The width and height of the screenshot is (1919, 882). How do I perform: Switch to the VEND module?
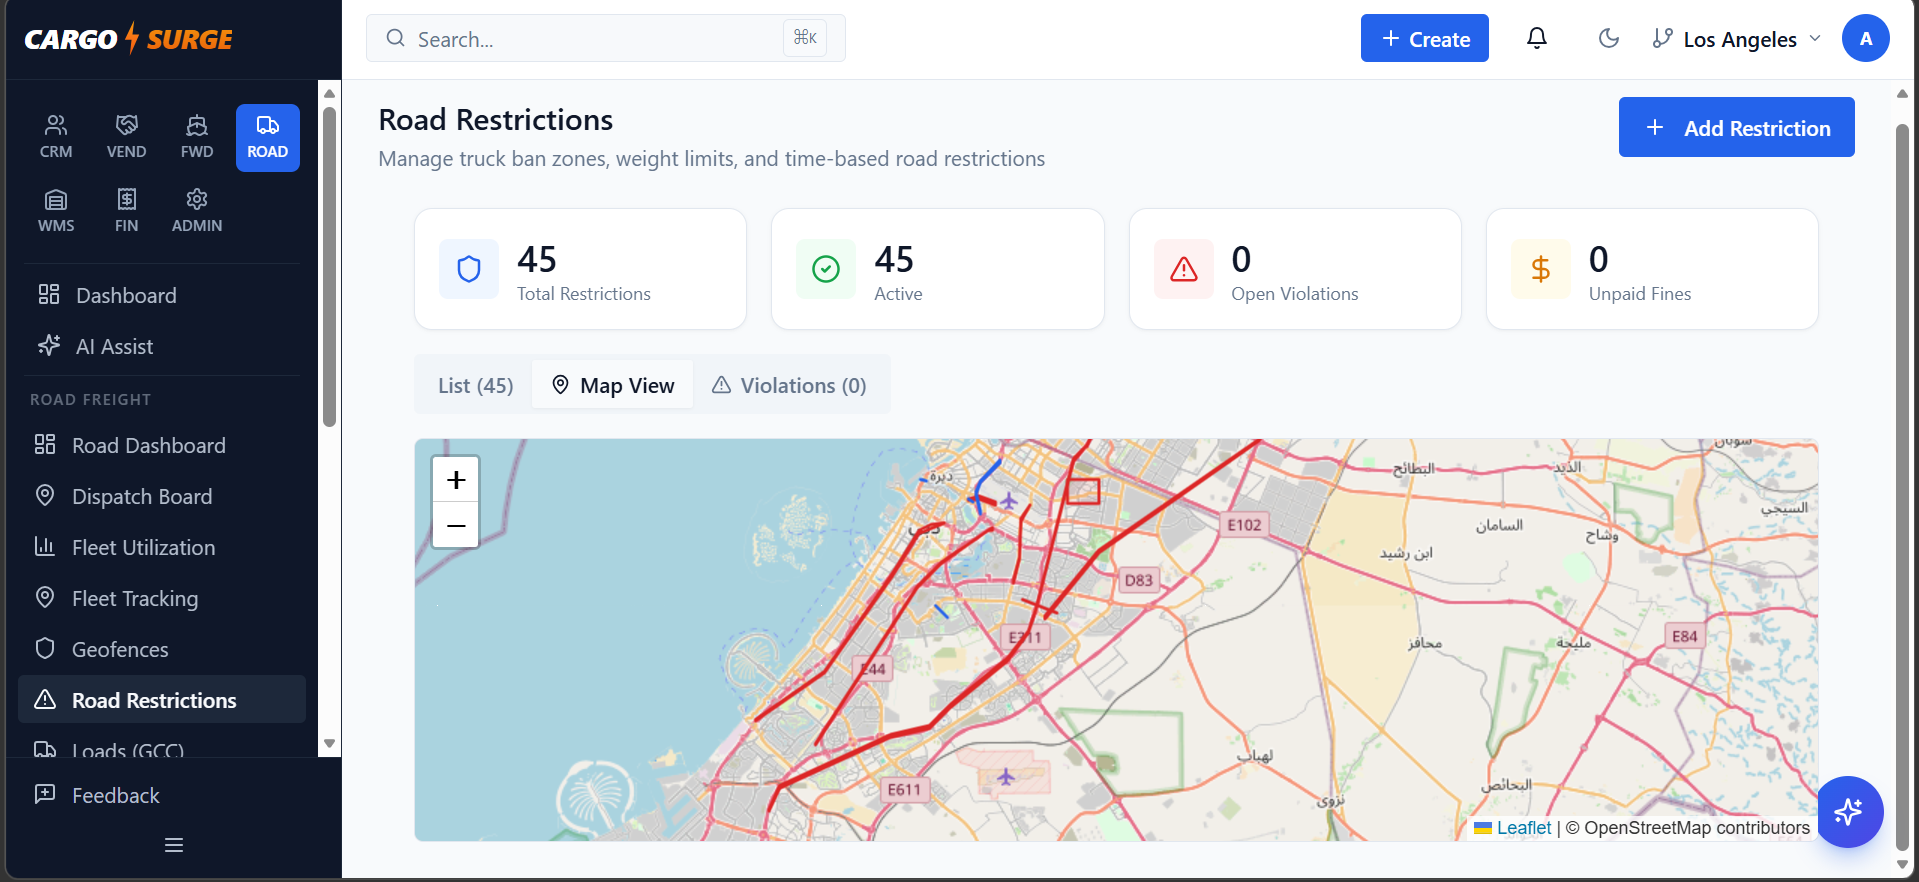coord(127,138)
